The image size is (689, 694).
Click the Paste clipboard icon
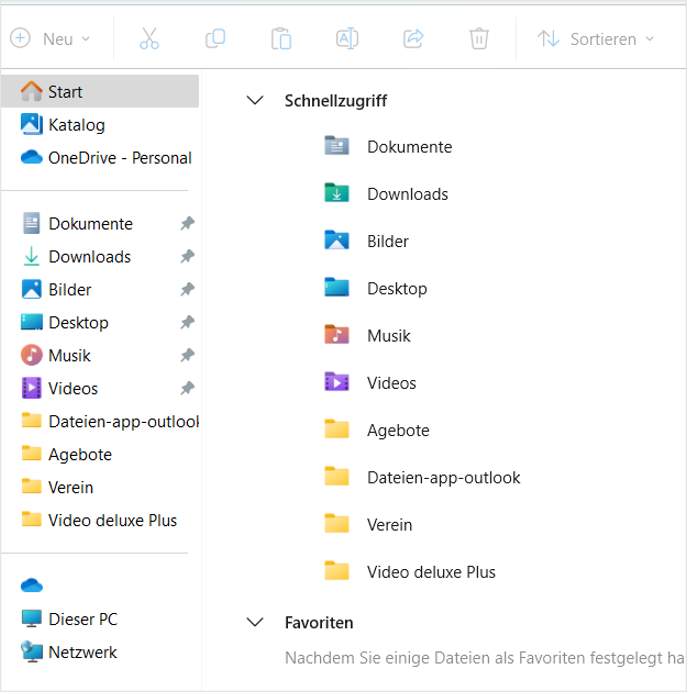(281, 39)
